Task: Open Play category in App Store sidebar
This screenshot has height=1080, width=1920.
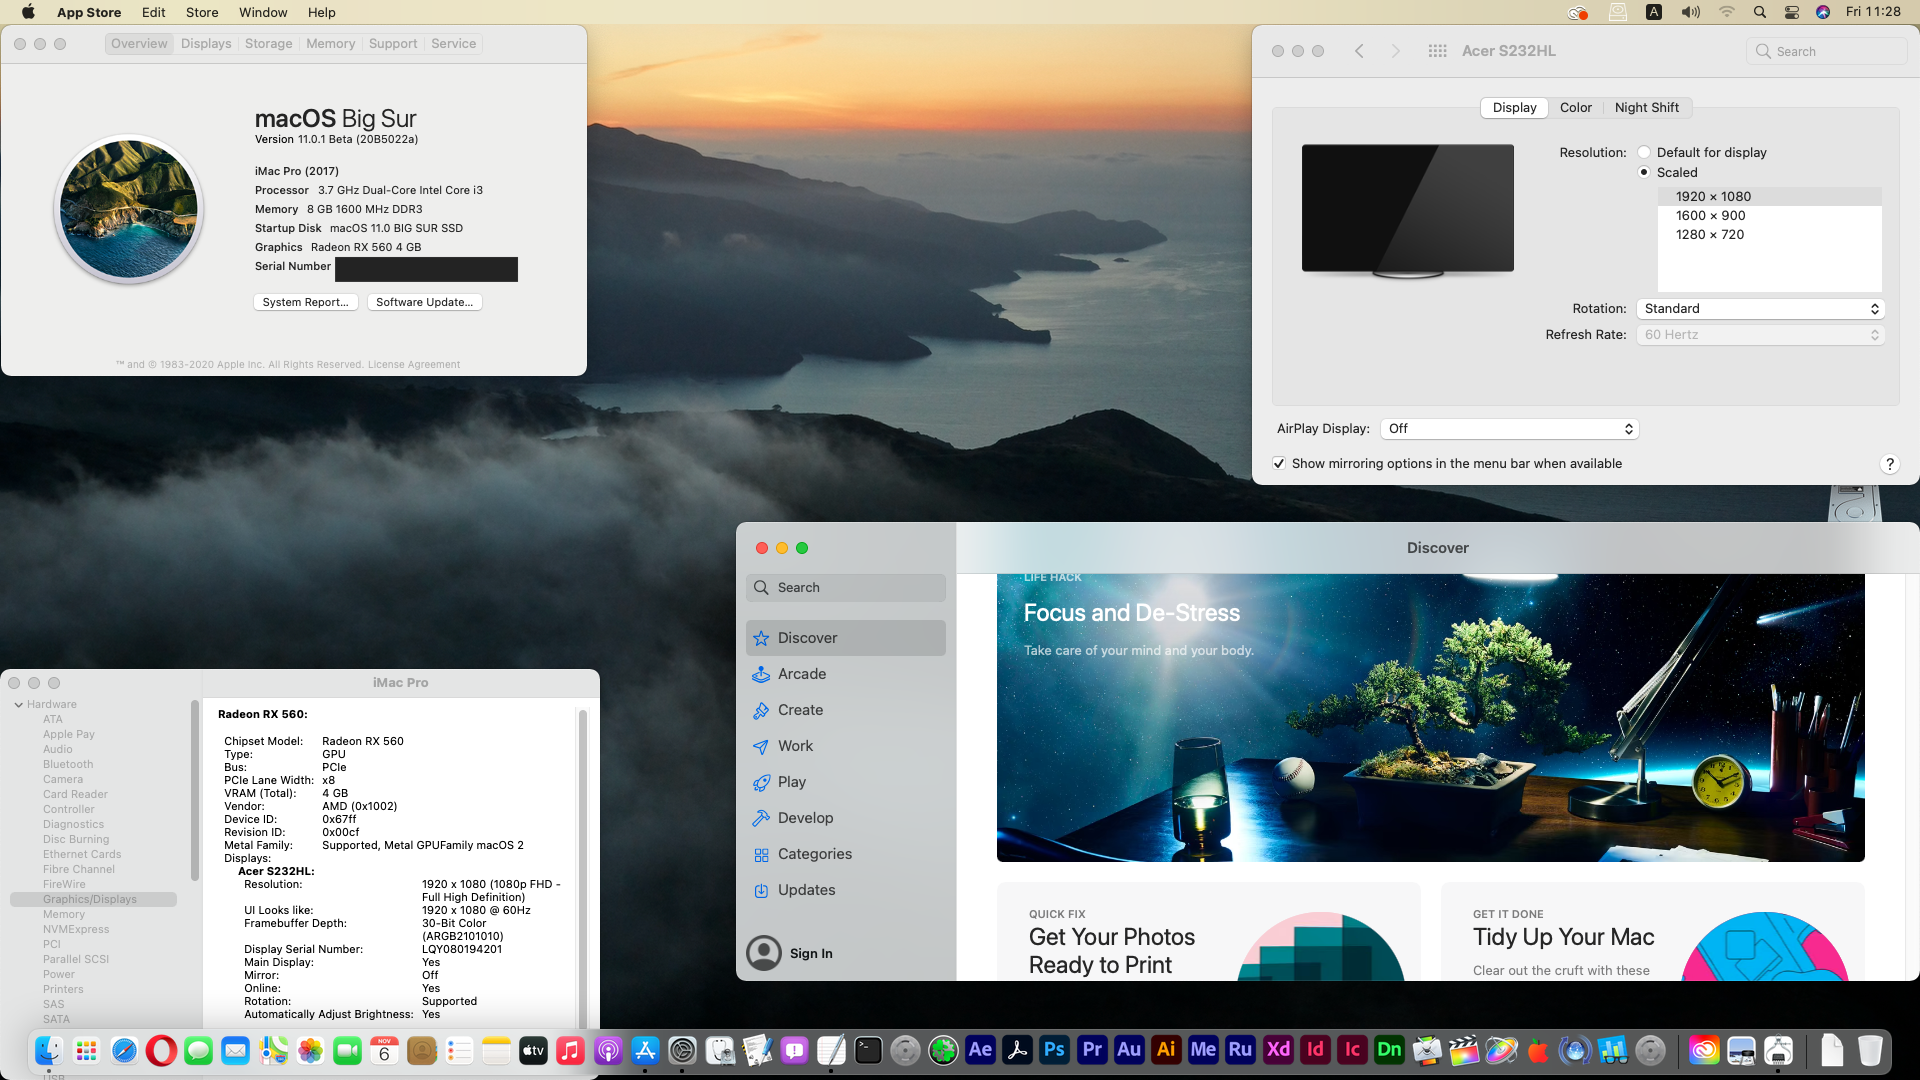Action: click(x=845, y=782)
